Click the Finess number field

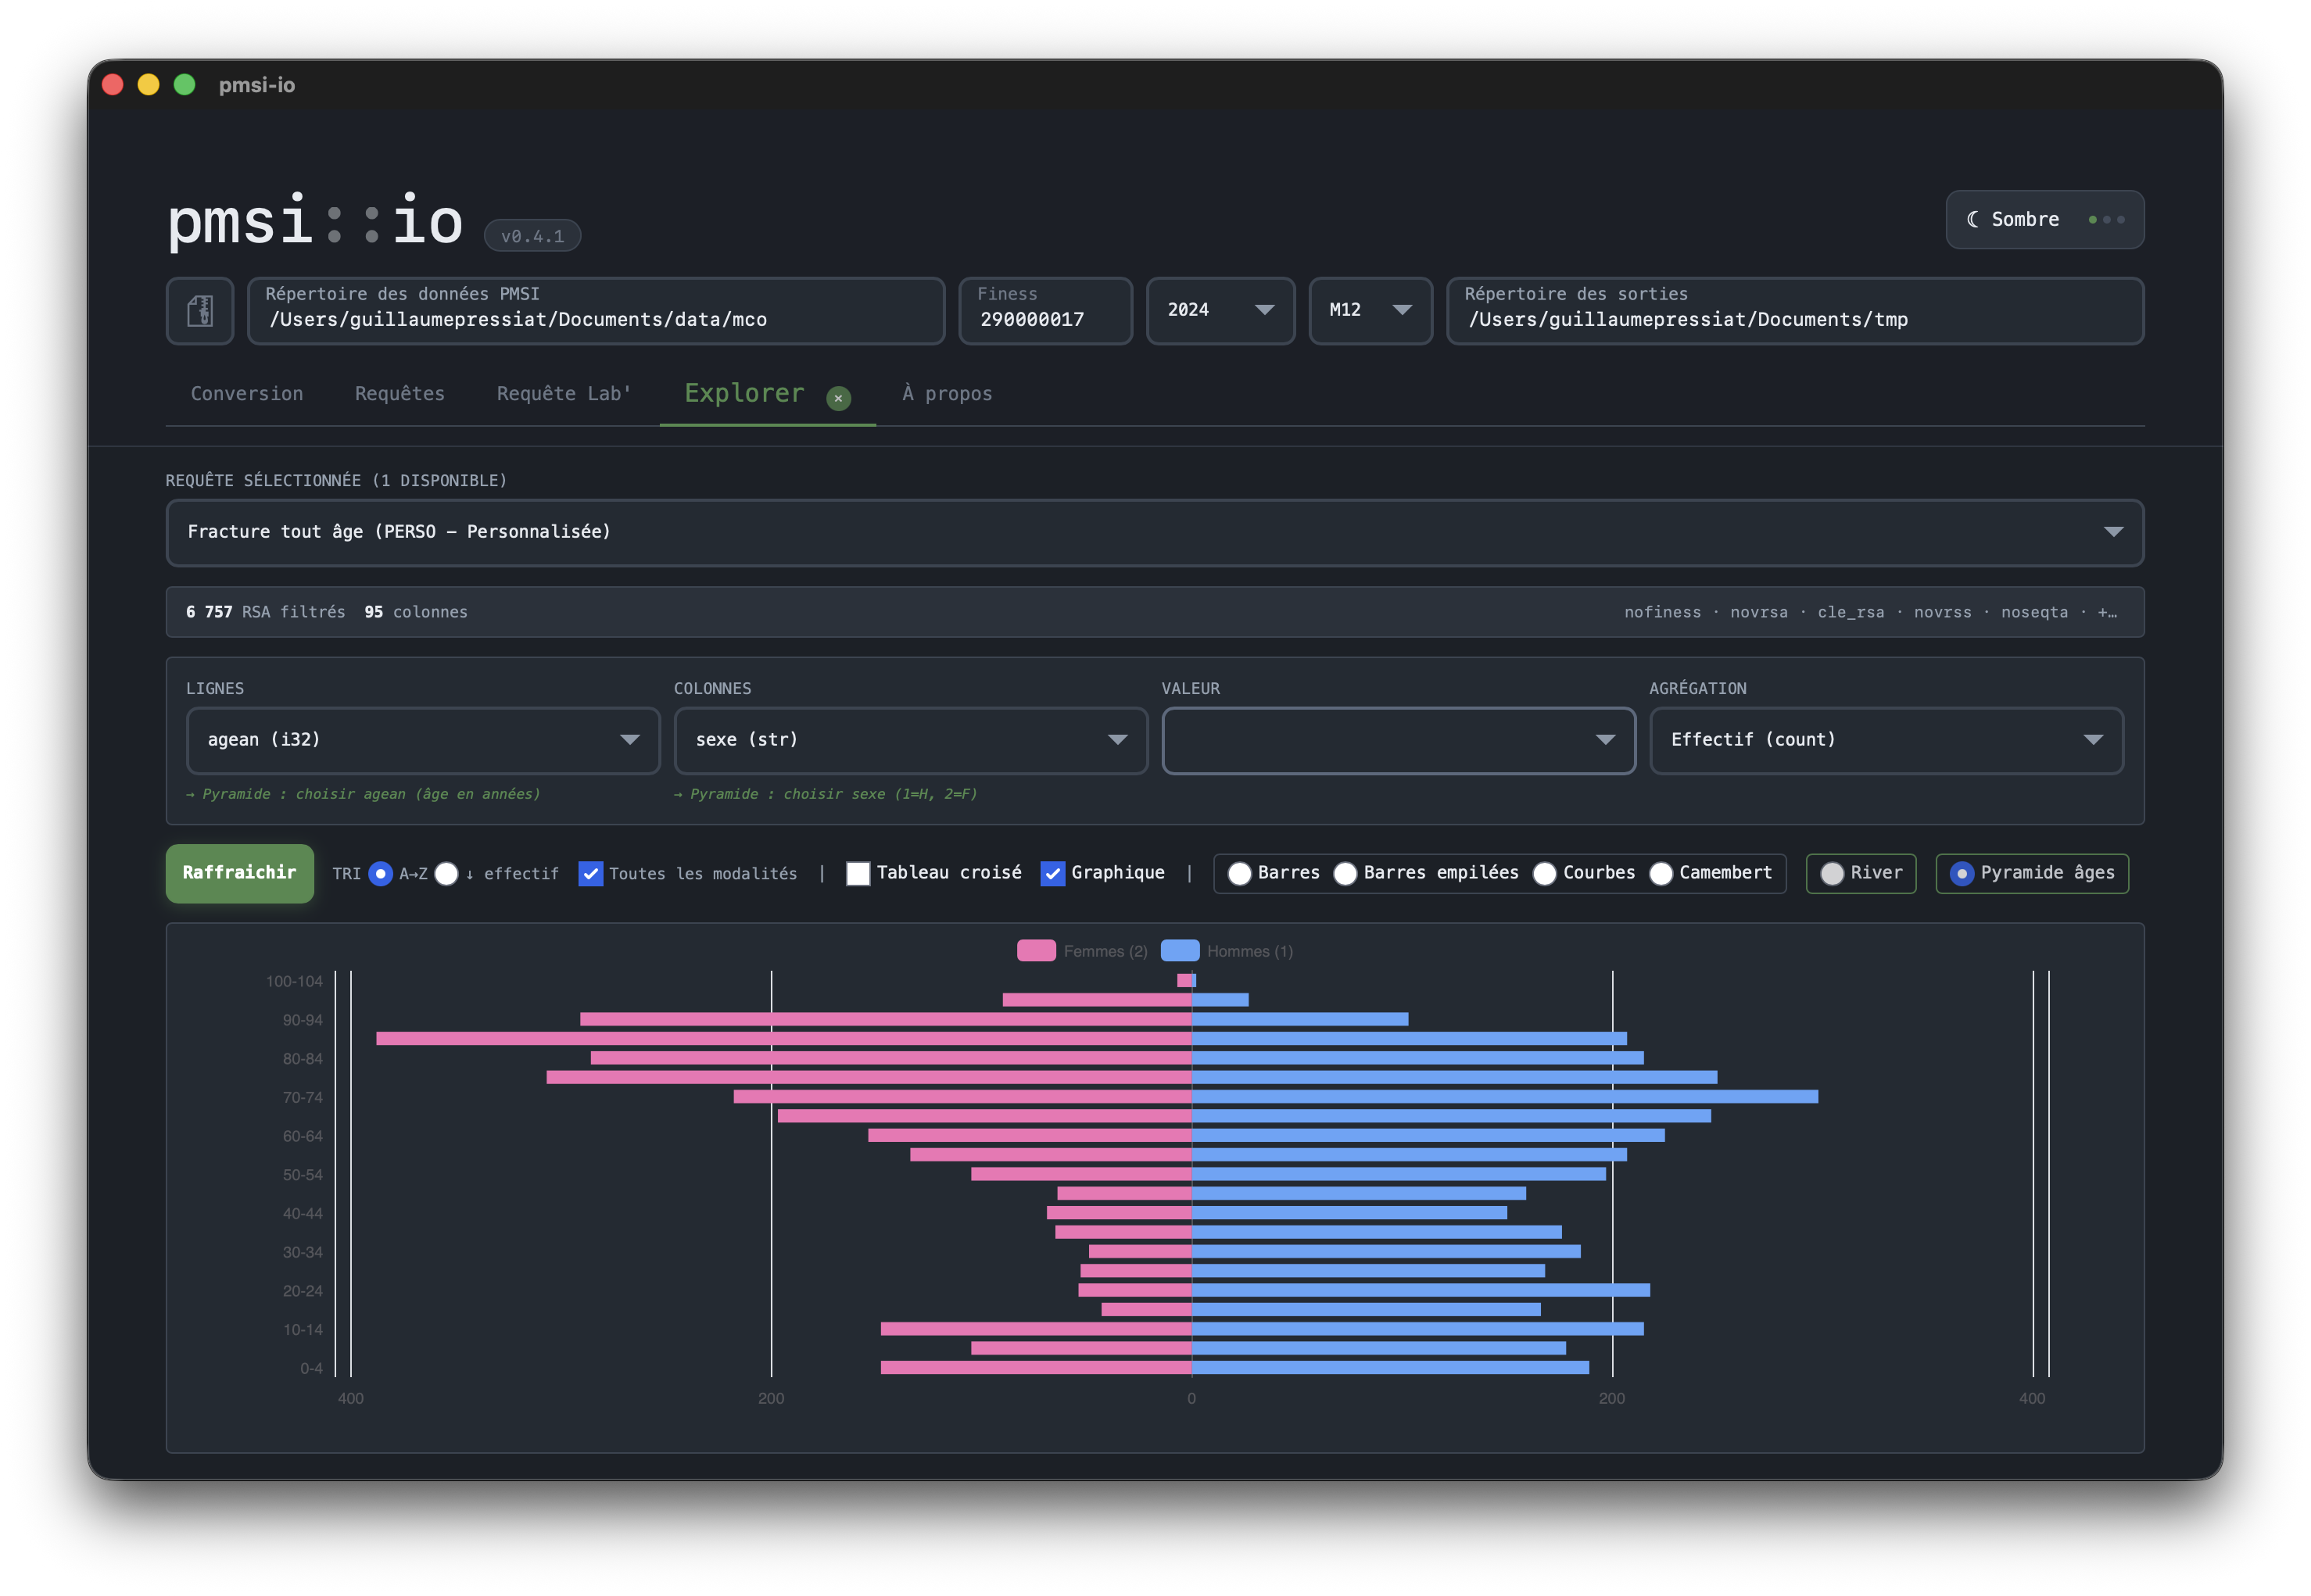point(1045,311)
